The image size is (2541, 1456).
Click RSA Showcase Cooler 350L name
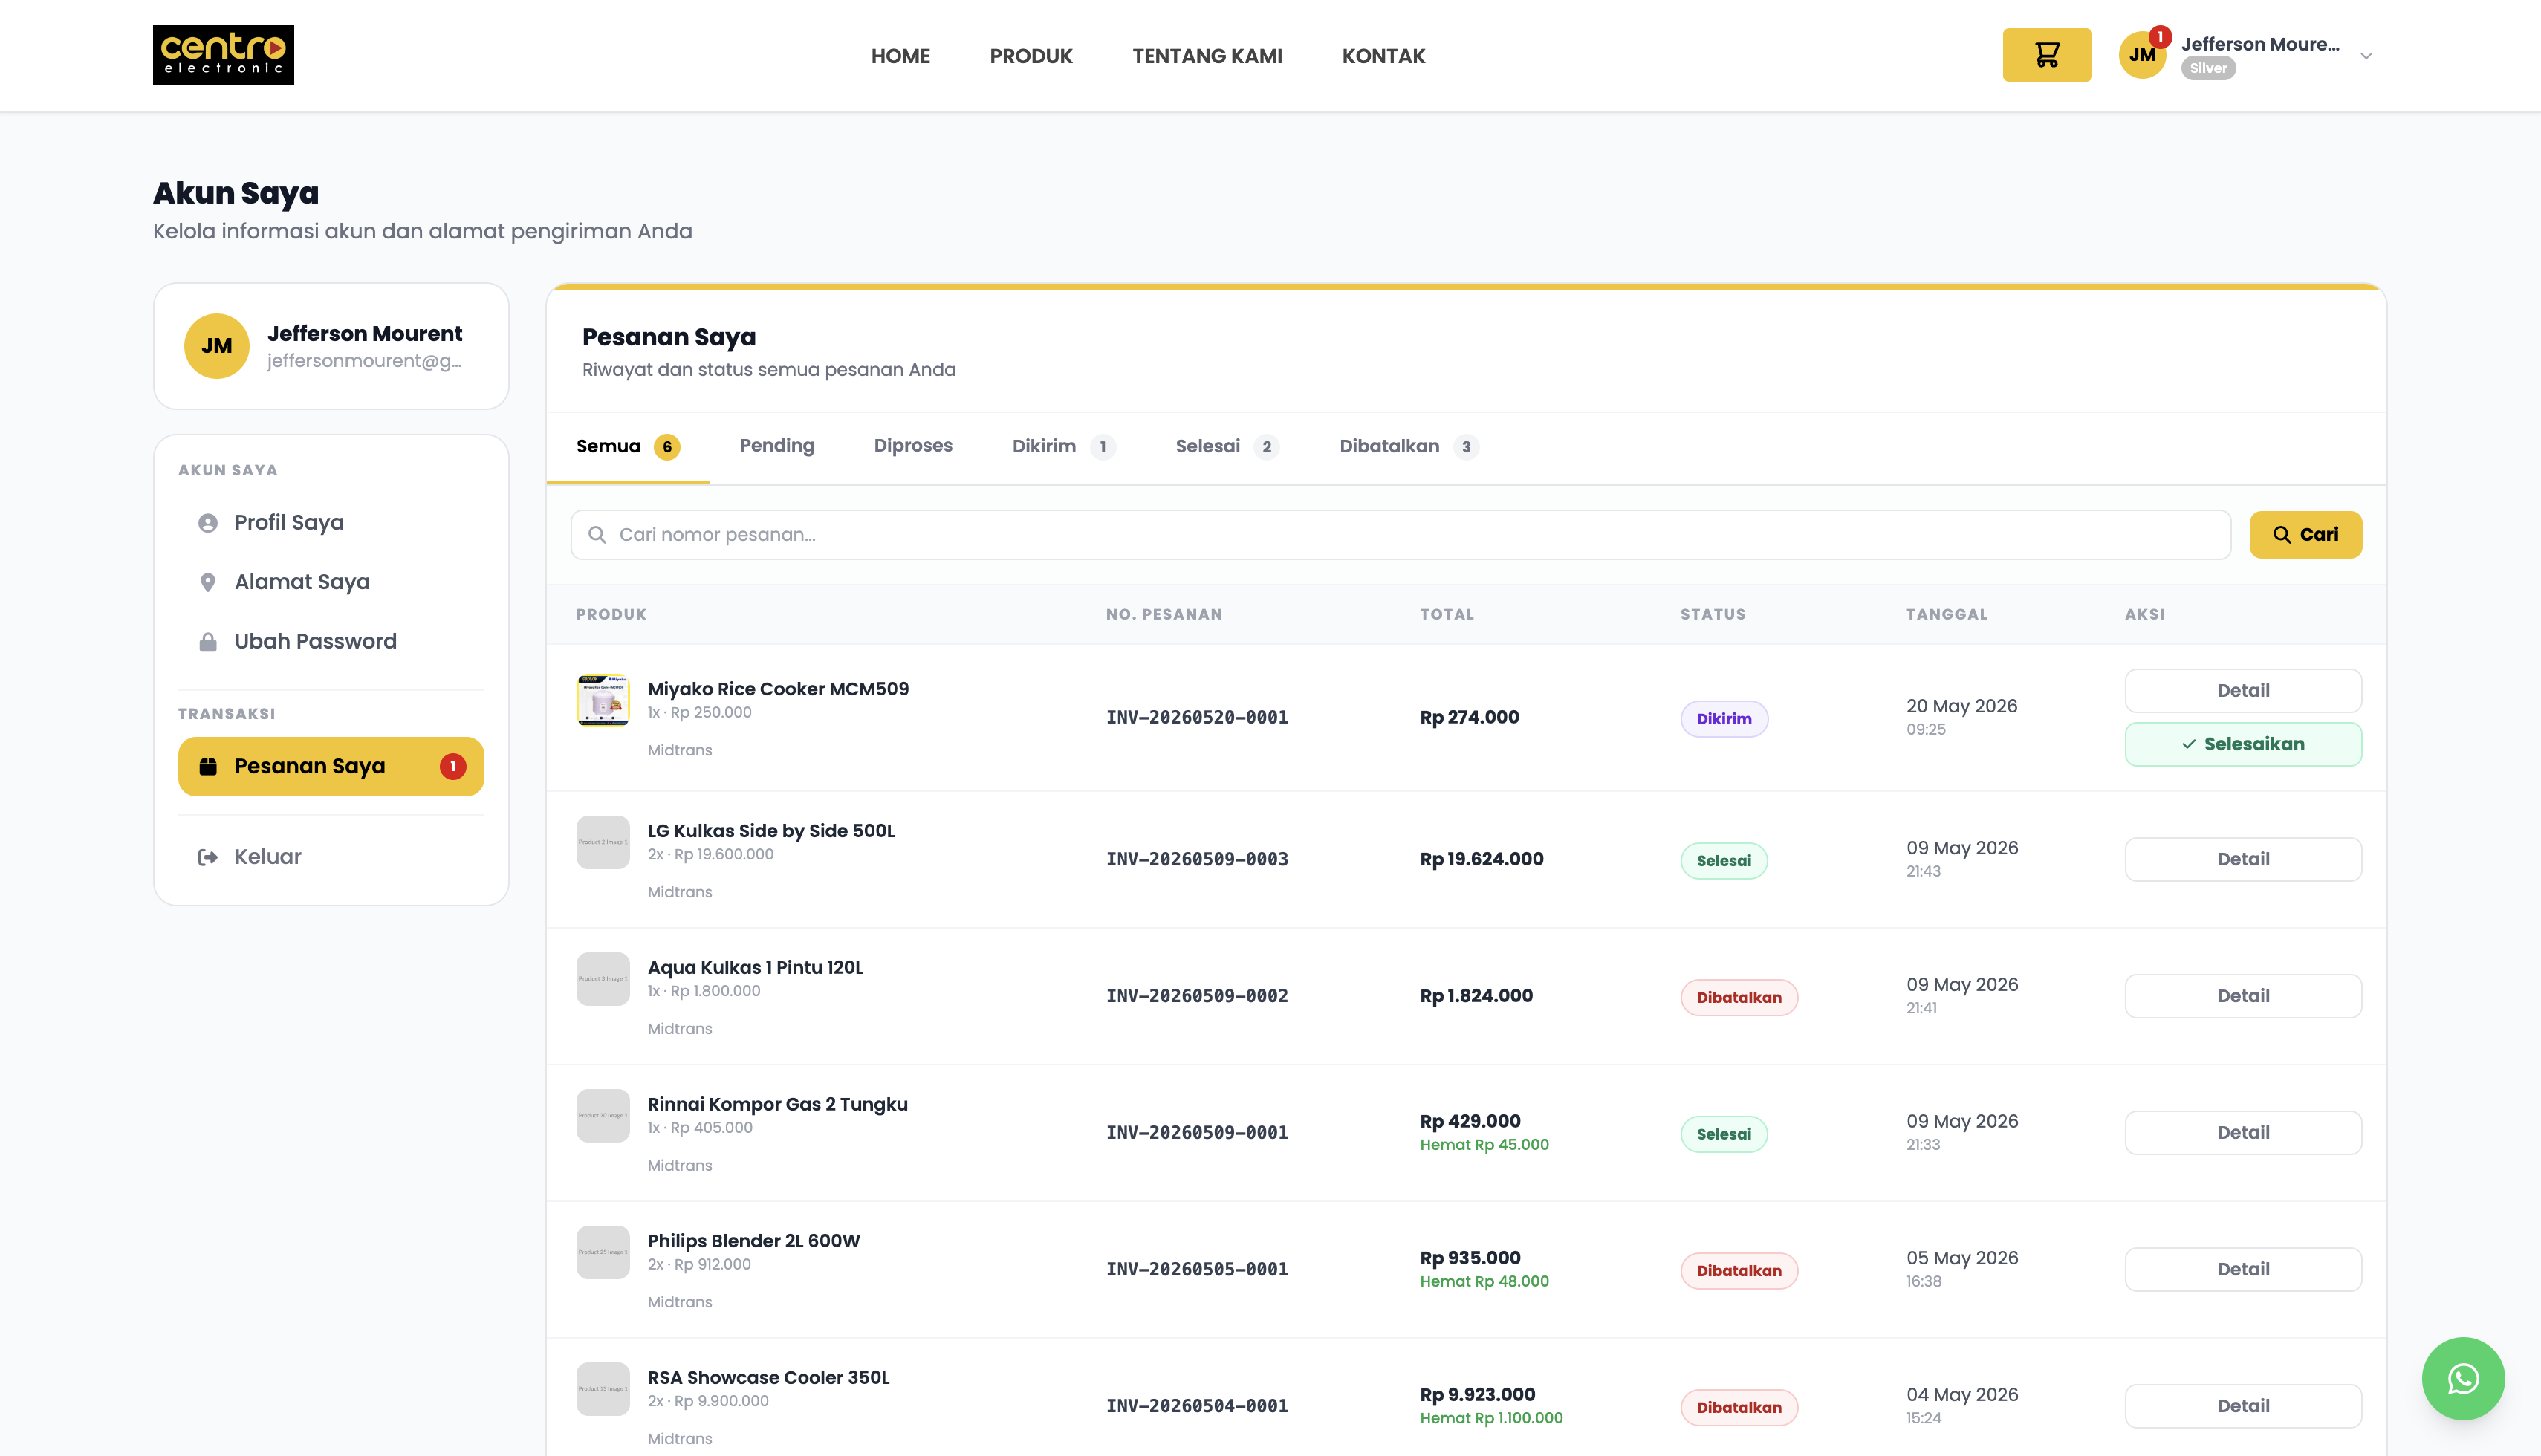(x=768, y=1378)
